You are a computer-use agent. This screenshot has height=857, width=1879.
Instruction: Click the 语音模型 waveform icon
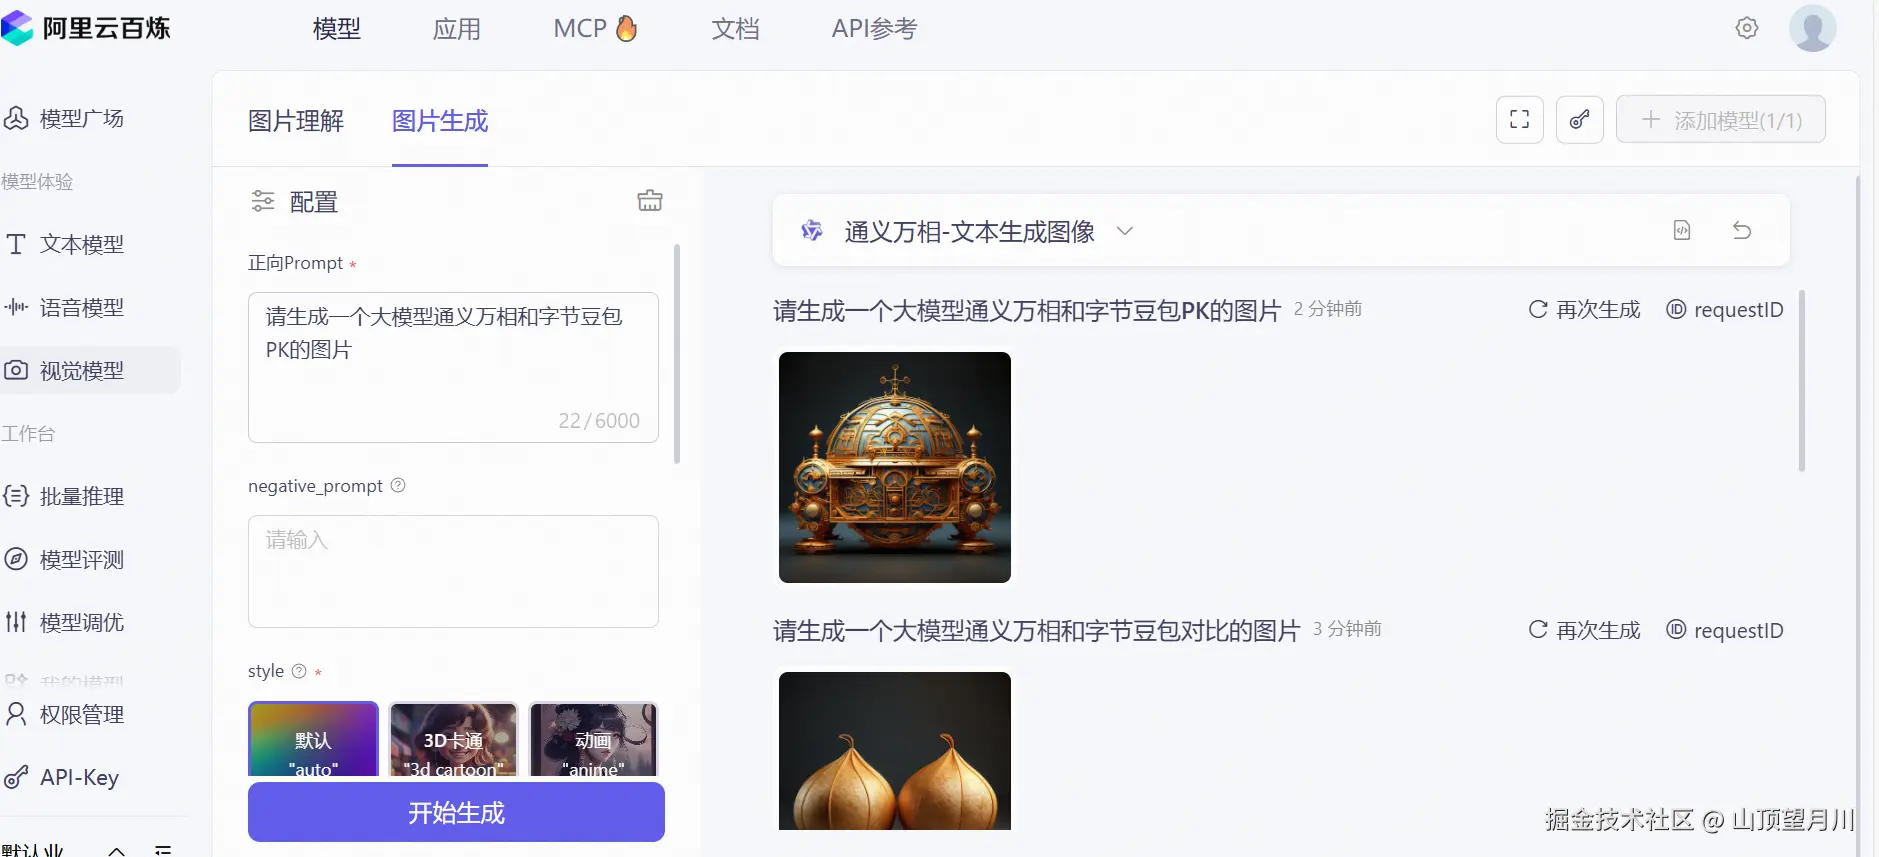coord(16,307)
